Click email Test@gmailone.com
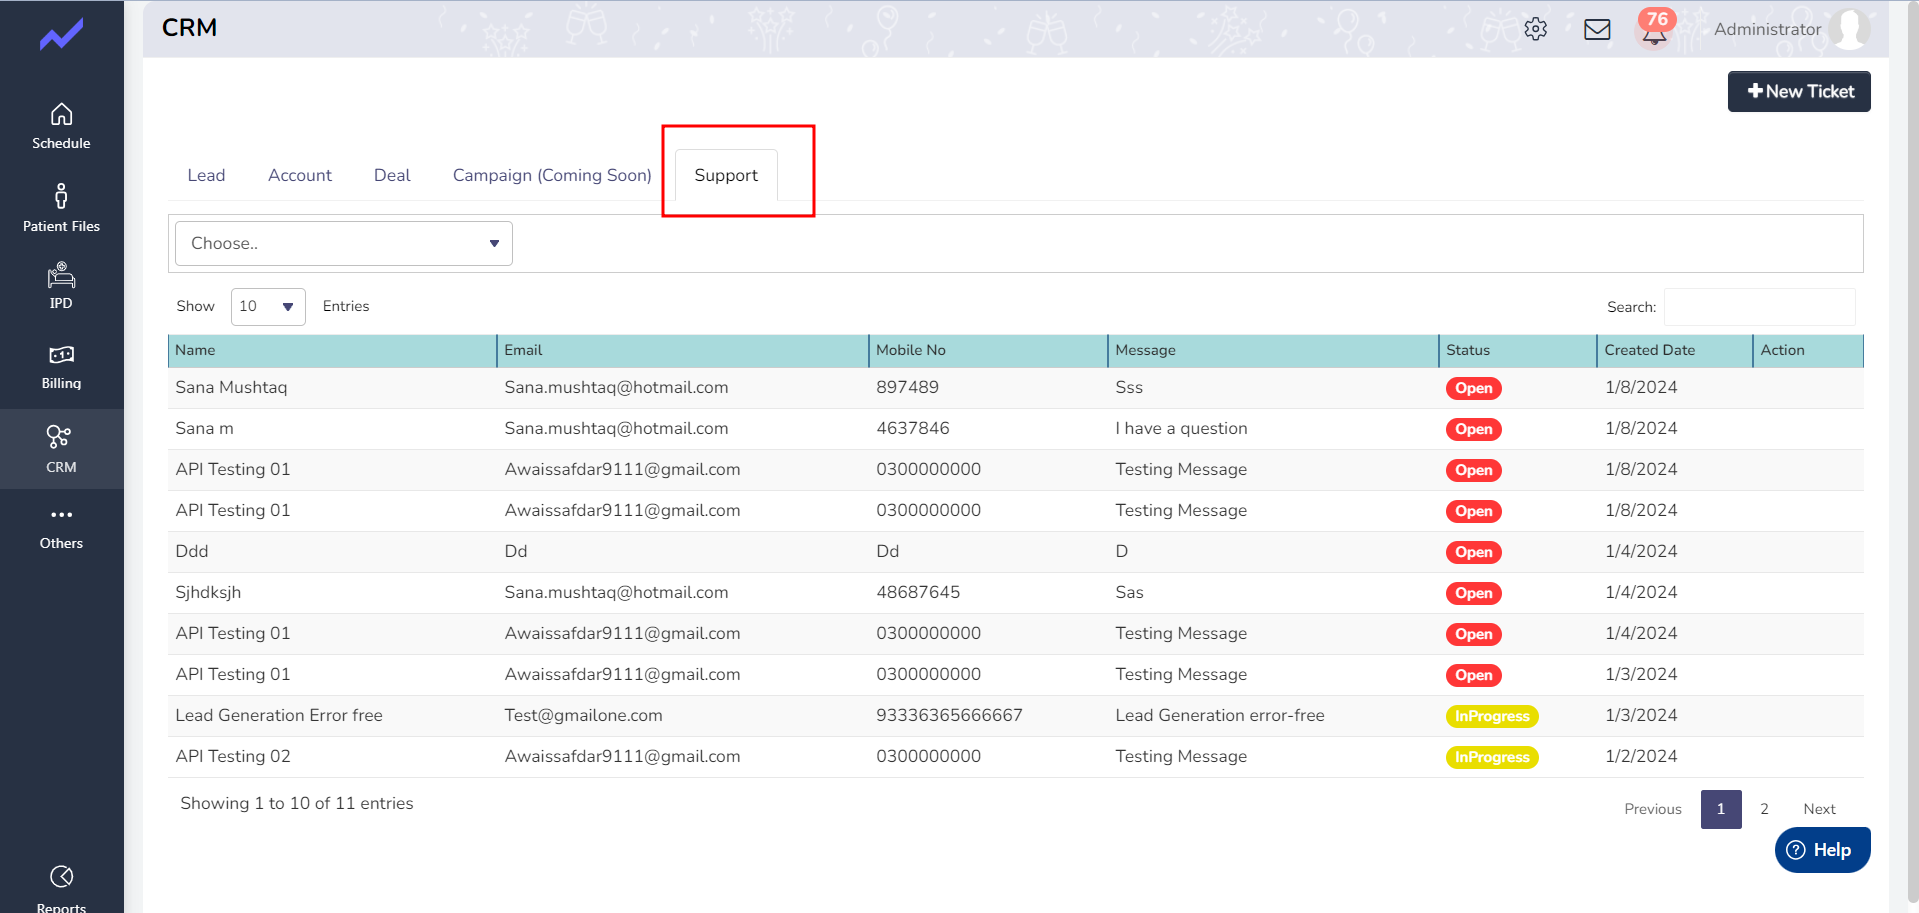The height and width of the screenshot is (913, 1919). tap(583, 715)
